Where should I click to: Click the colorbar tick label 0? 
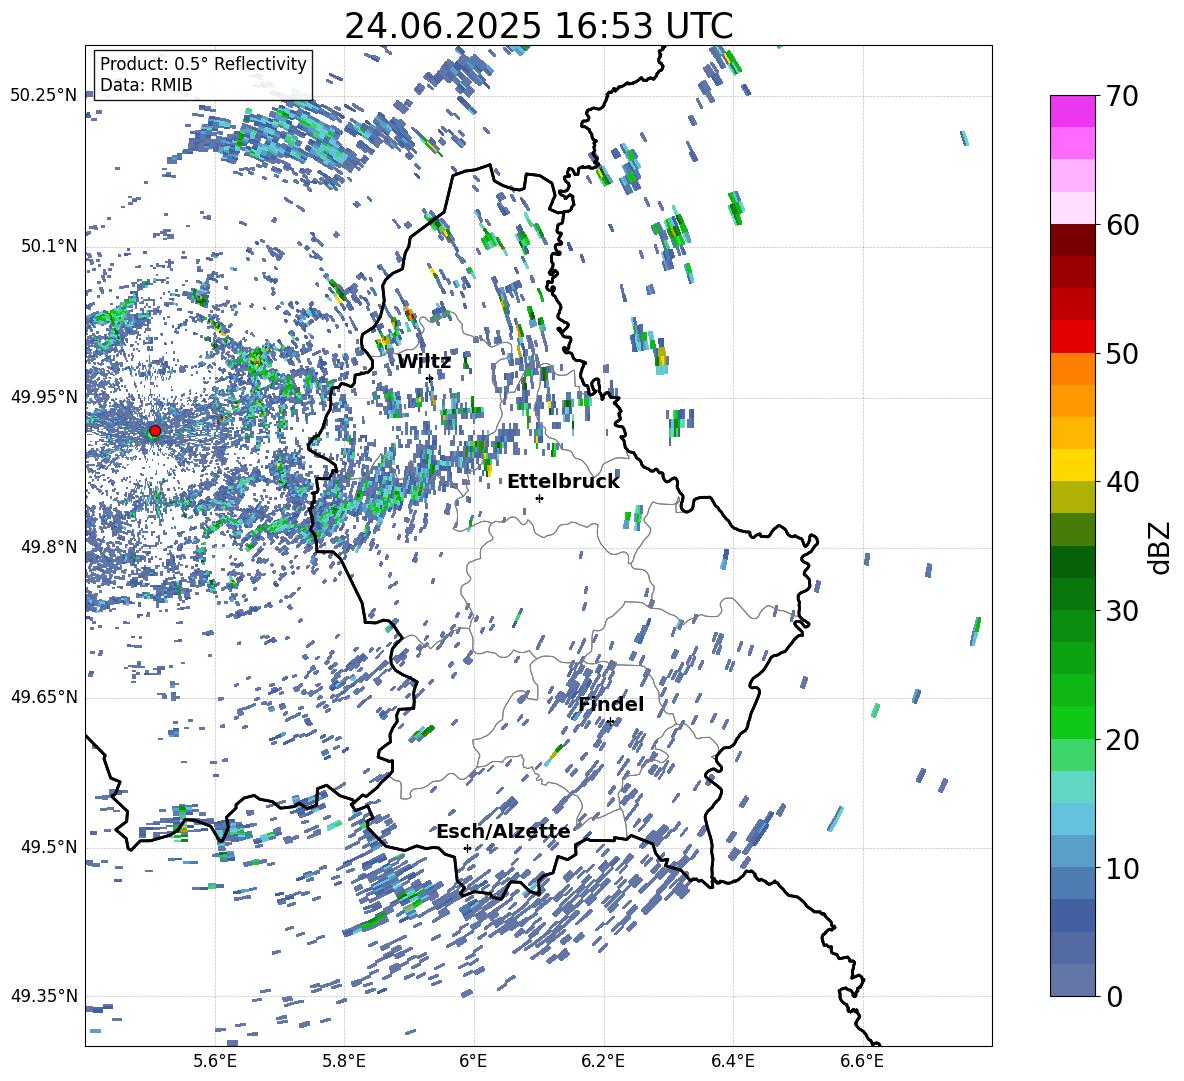1113,996
